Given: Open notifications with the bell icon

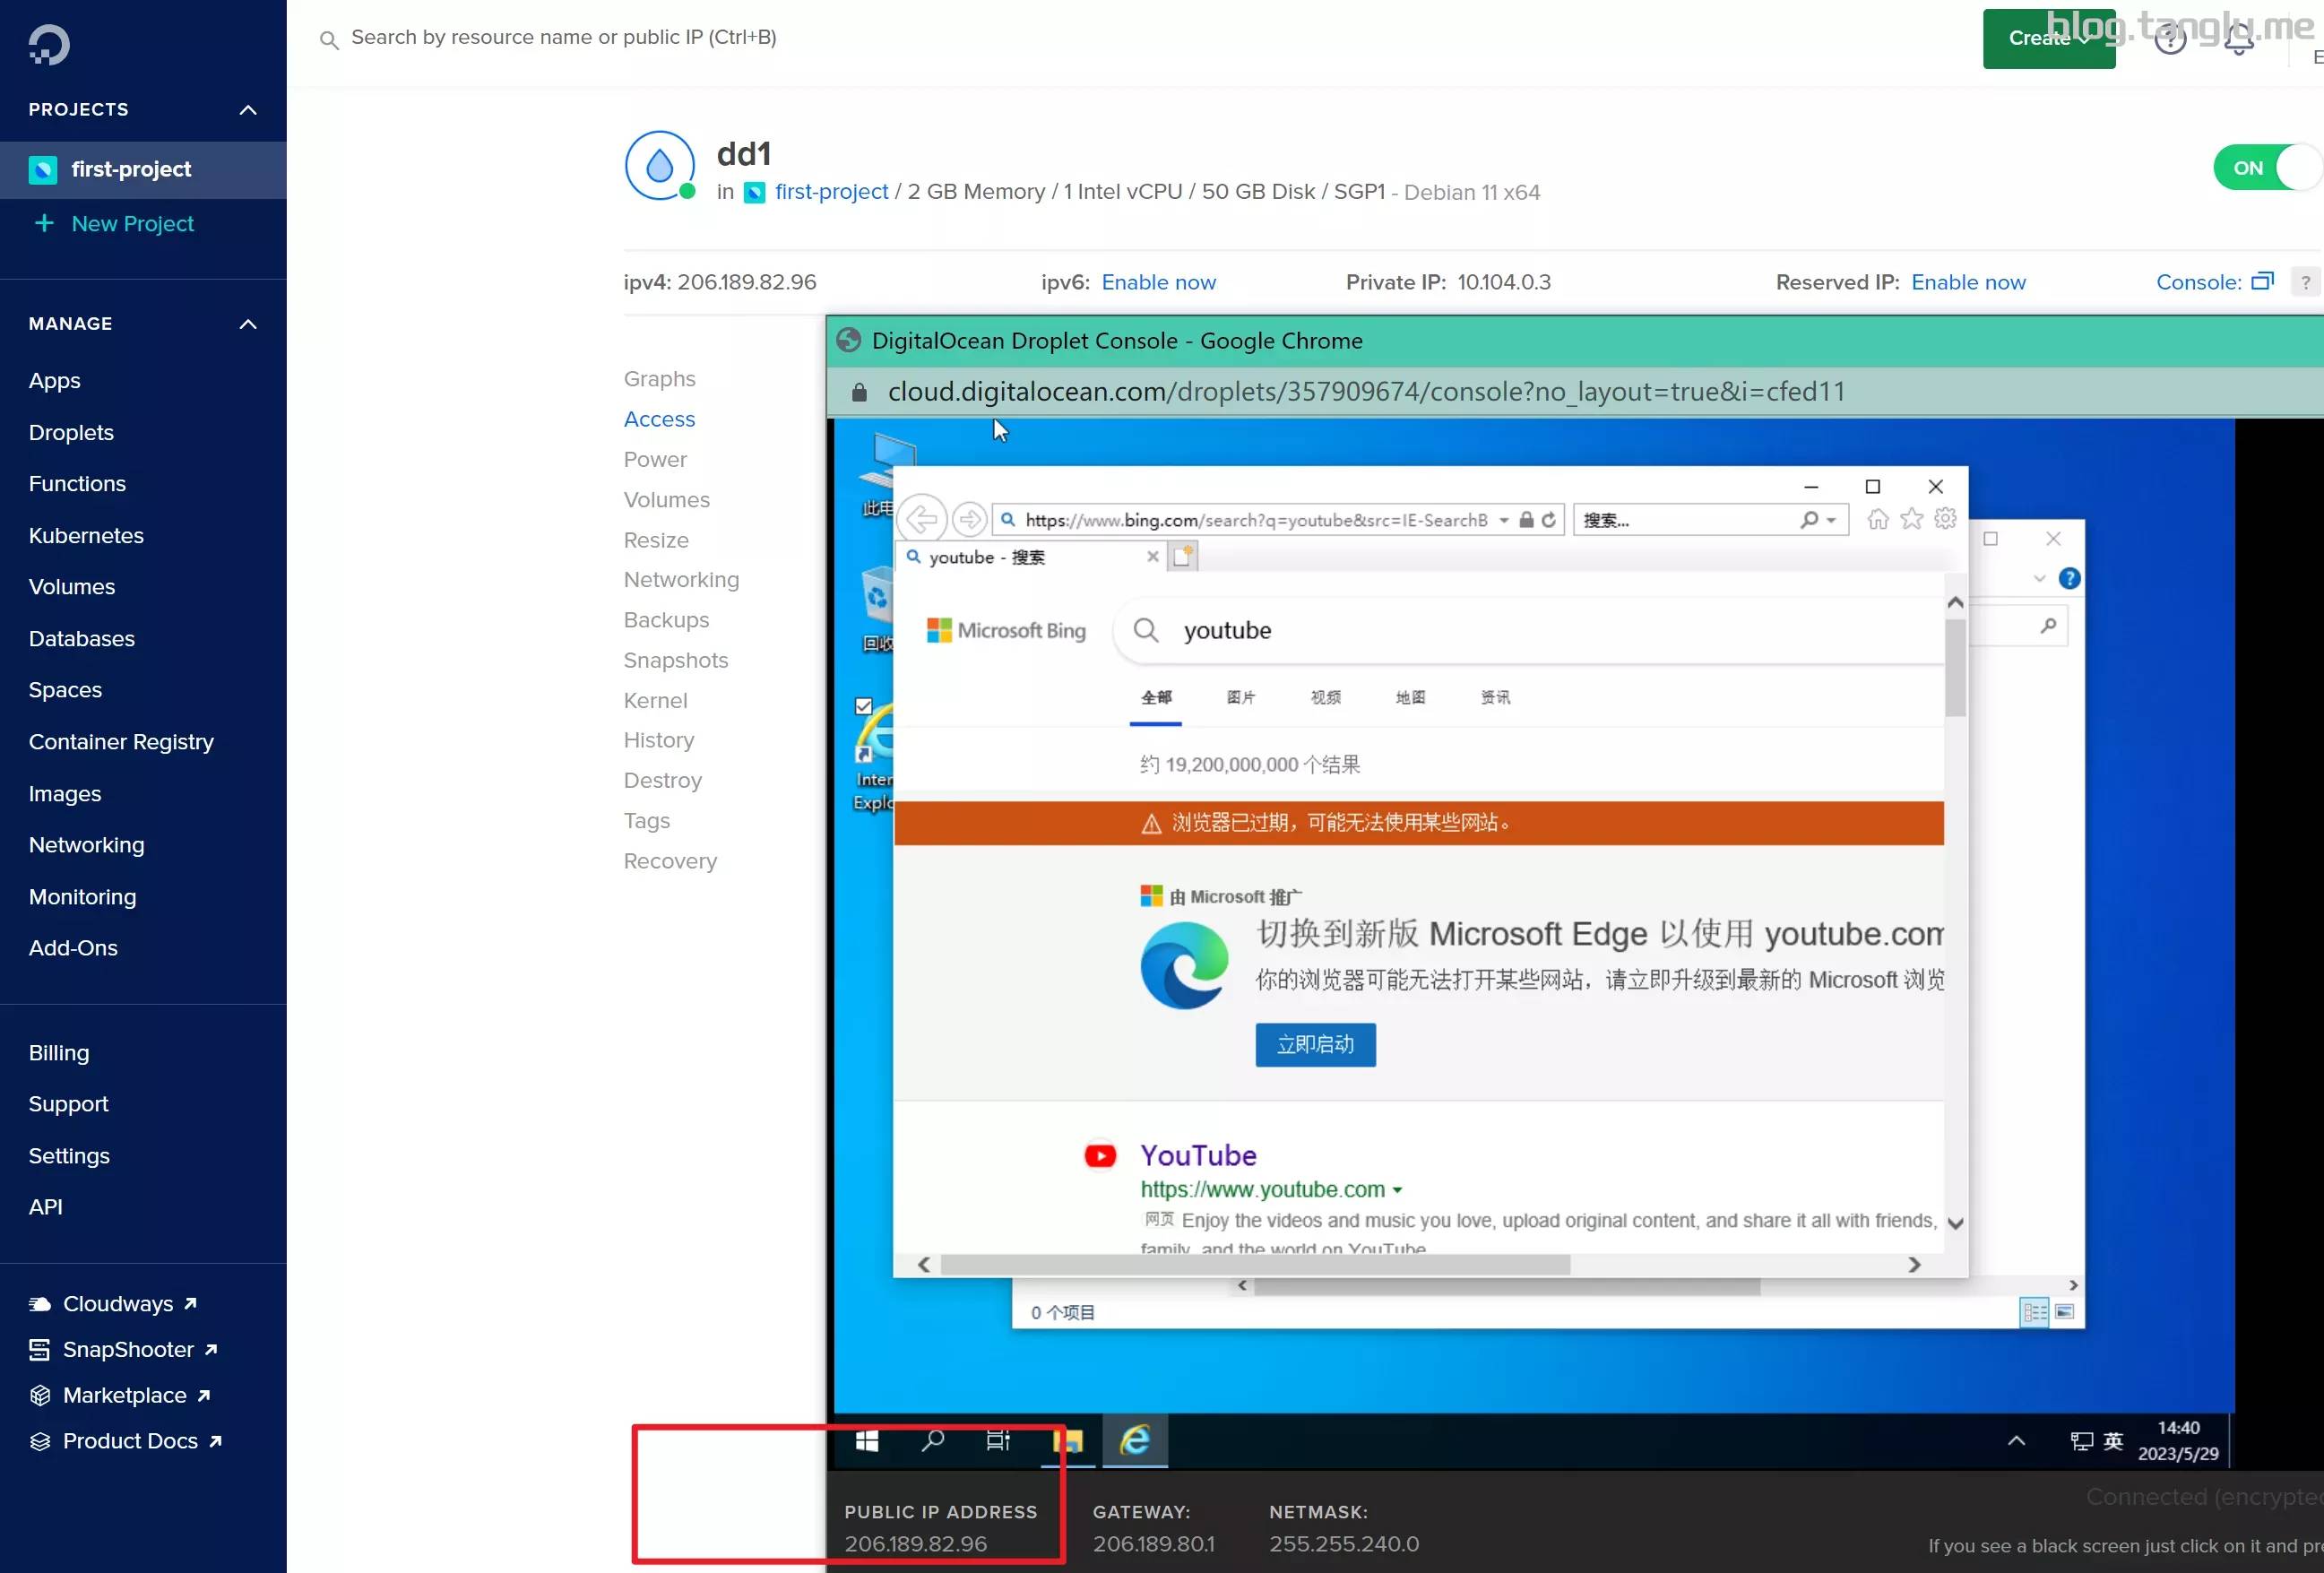Looking at the screenshot, I should click(x=2238, y=40).
